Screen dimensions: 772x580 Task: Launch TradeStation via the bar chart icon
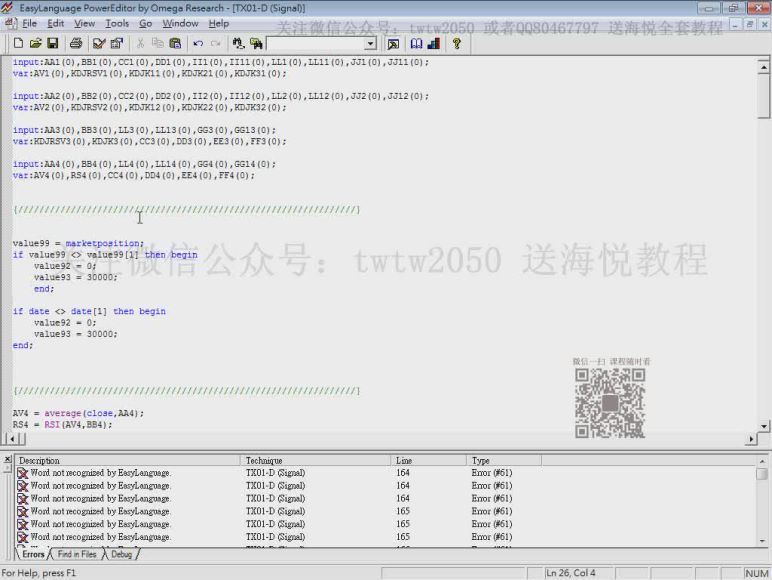tap(434, 44)
